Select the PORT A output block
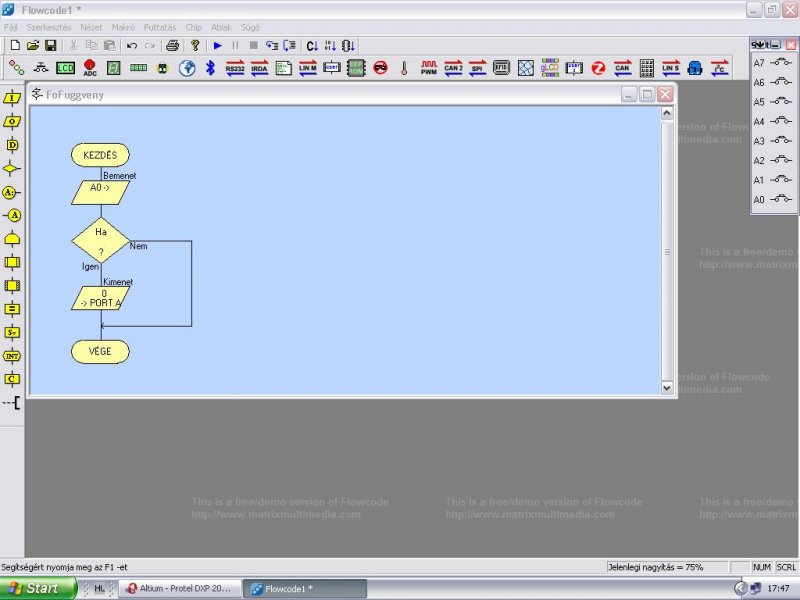 [x=101, y=298]
